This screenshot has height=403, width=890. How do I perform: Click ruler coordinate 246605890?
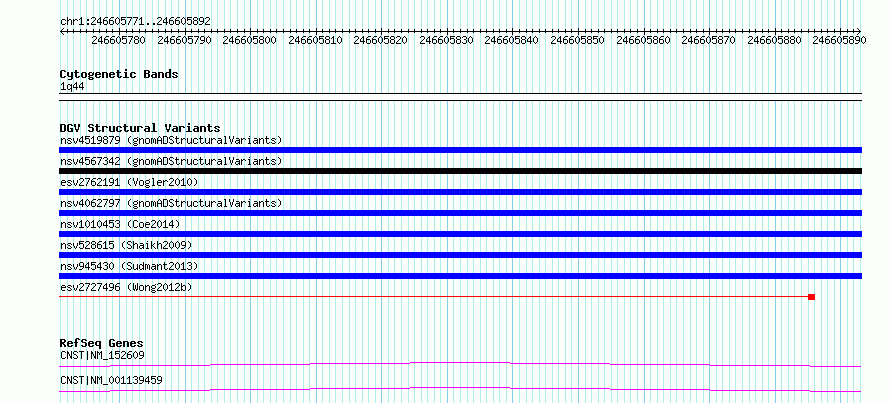coord(839,40)
